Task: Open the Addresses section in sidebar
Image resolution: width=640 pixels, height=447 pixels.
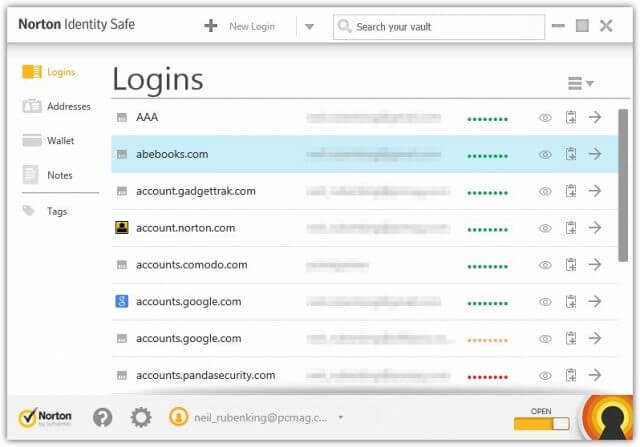Action: (x=56, y=106)
